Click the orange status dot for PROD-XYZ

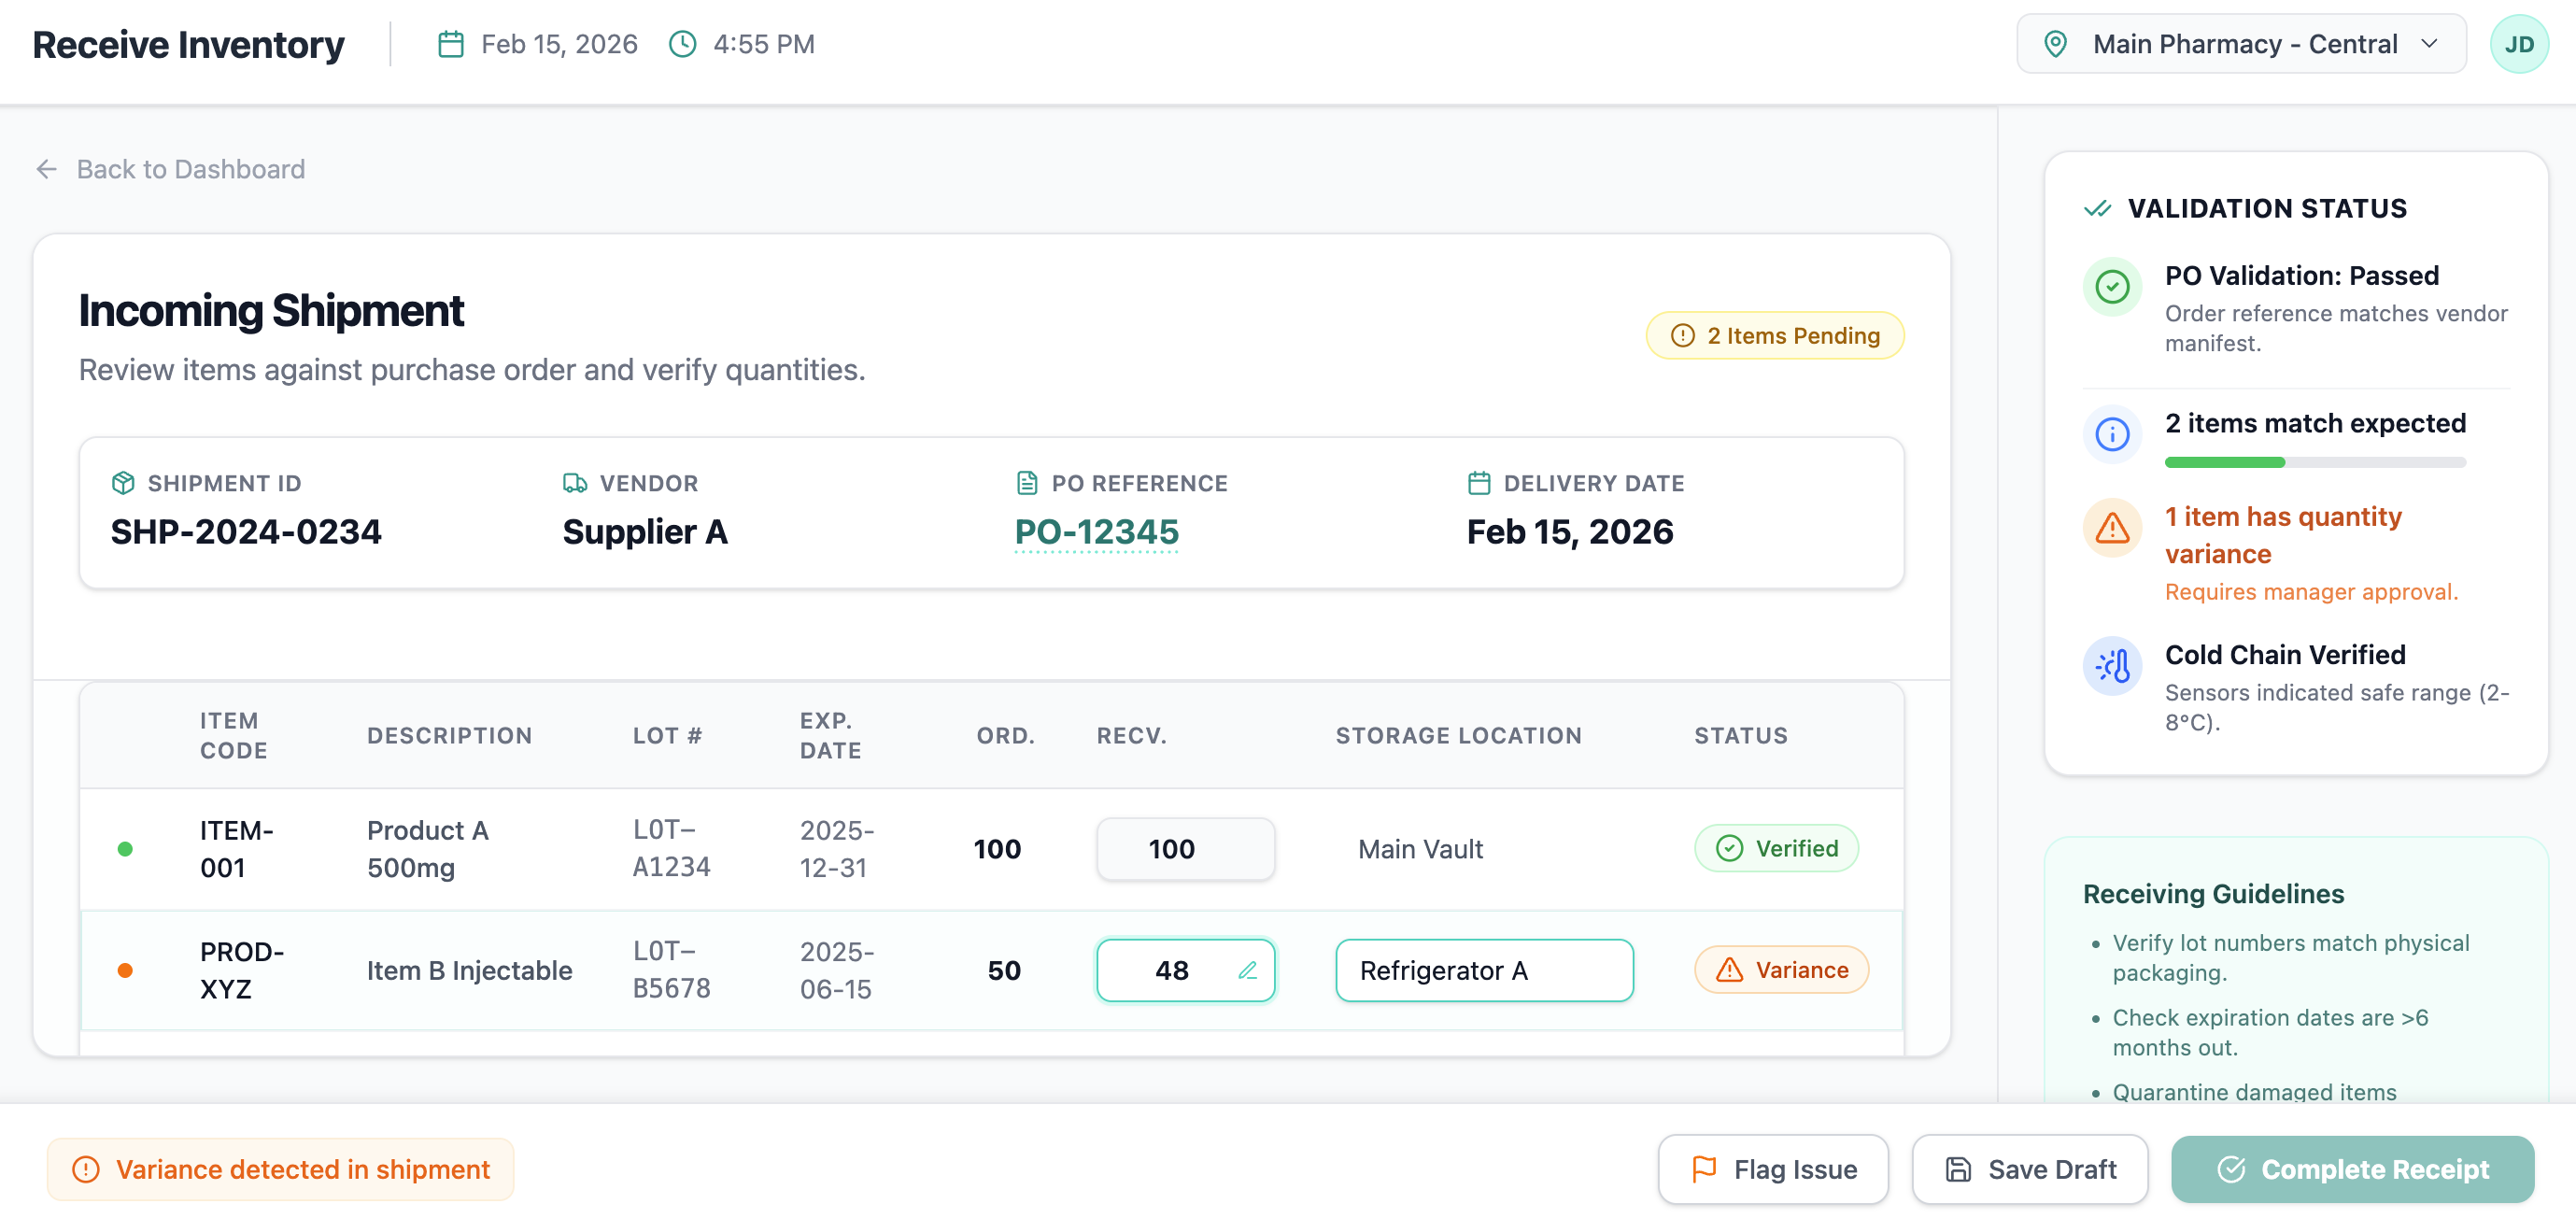tap(126, 969)
